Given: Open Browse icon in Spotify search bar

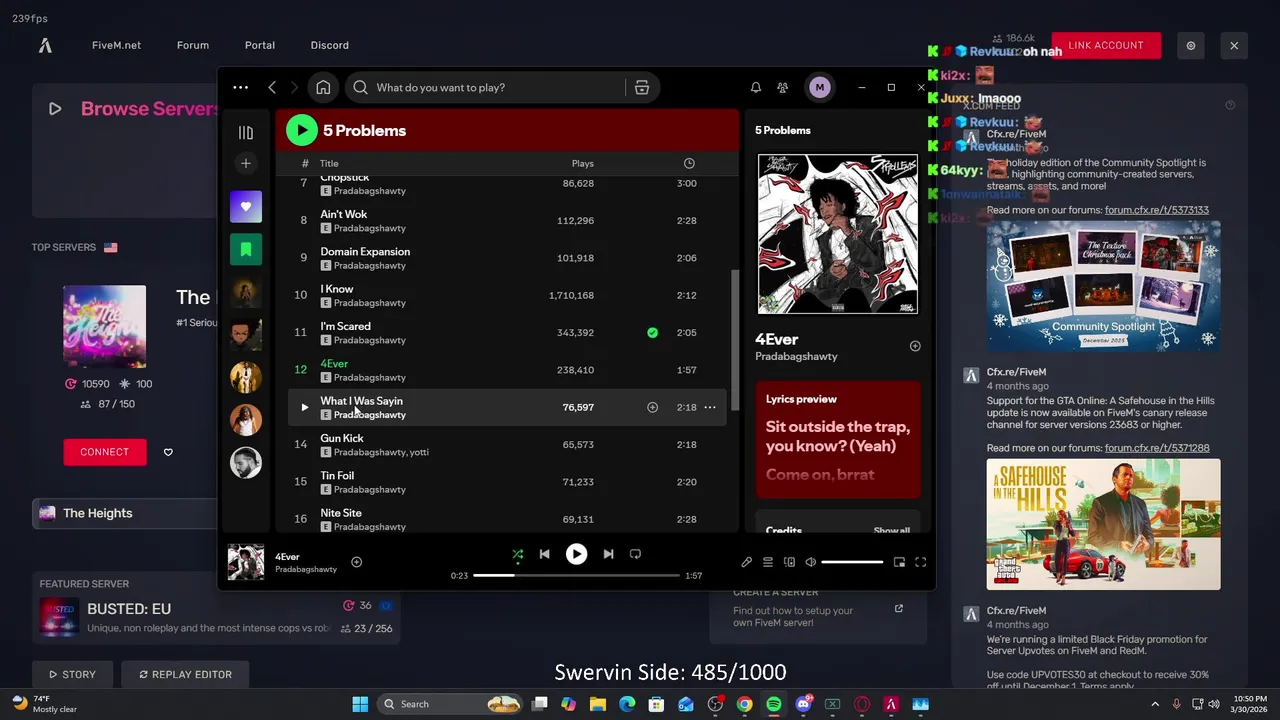Looking at the screenshot, I should (x=642, y=88).
